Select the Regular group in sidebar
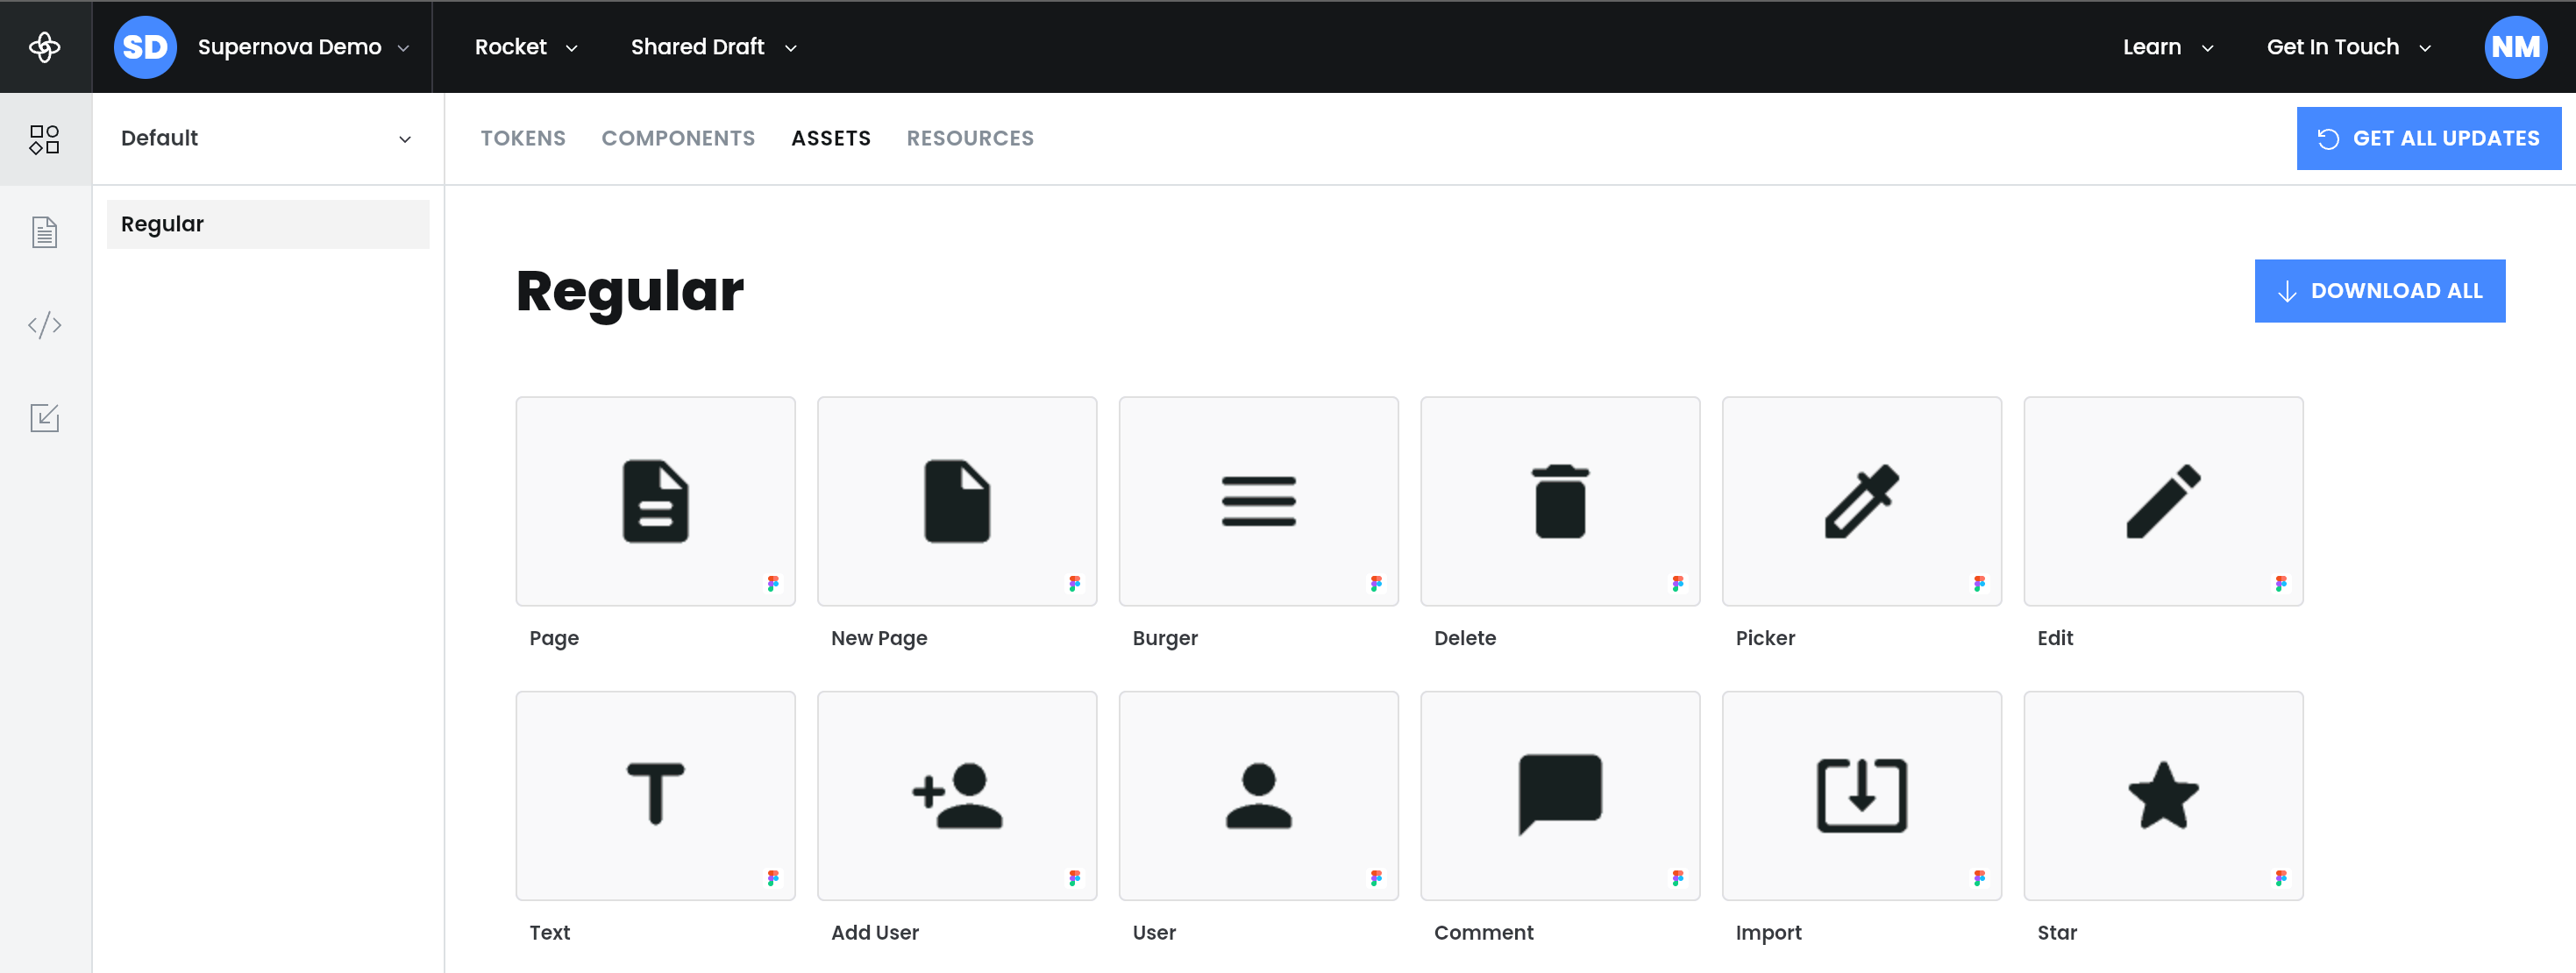This screenshot has width=2576, height=973. pyautogui.click(x=268, y=224)
